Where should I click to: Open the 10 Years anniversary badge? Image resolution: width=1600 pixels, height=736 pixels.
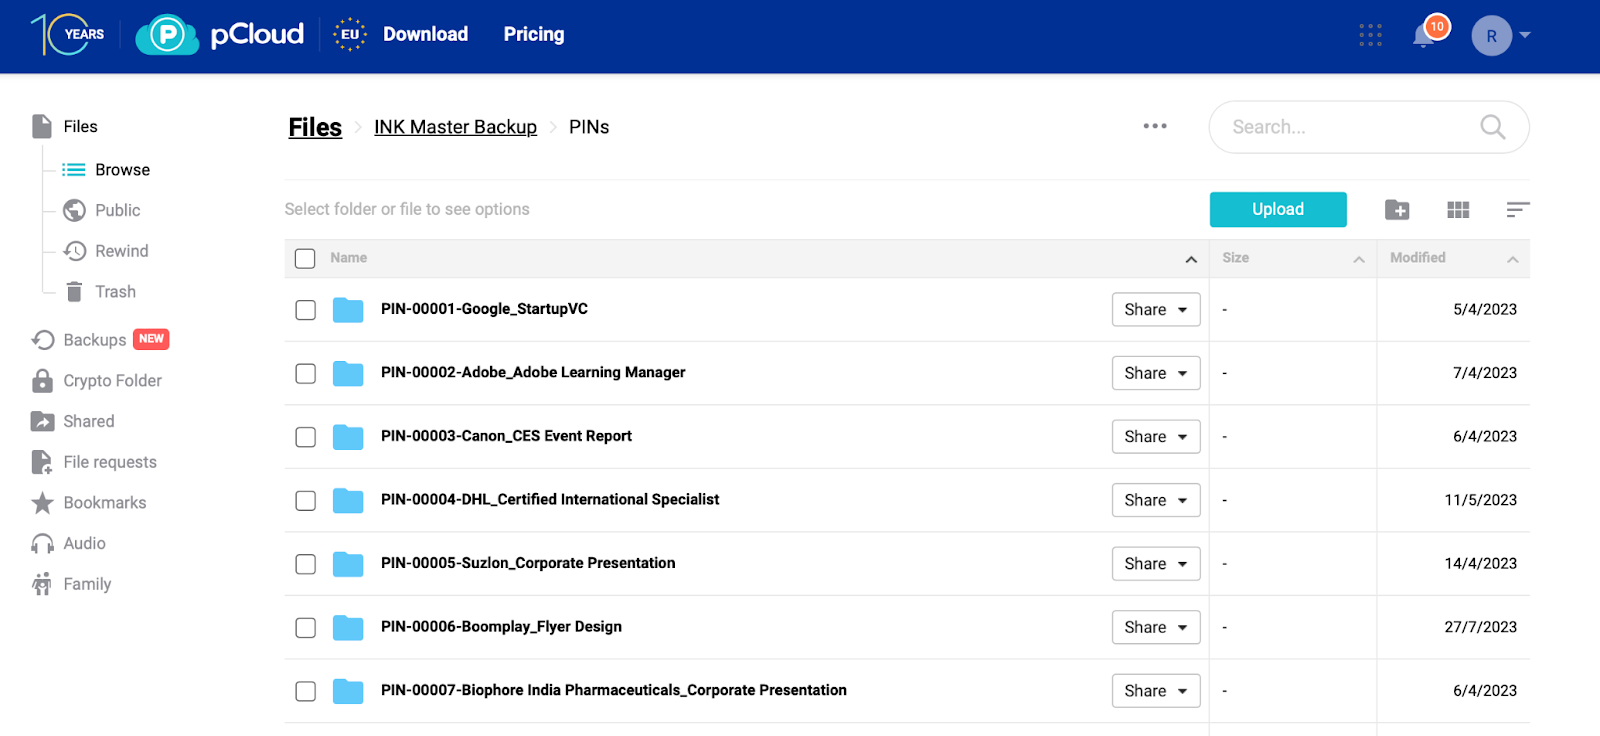[68, 35]
